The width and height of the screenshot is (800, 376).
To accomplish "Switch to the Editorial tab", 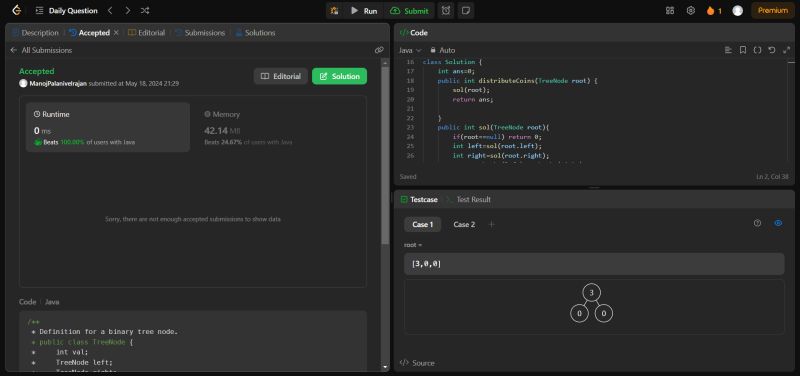I will (146, 33).
